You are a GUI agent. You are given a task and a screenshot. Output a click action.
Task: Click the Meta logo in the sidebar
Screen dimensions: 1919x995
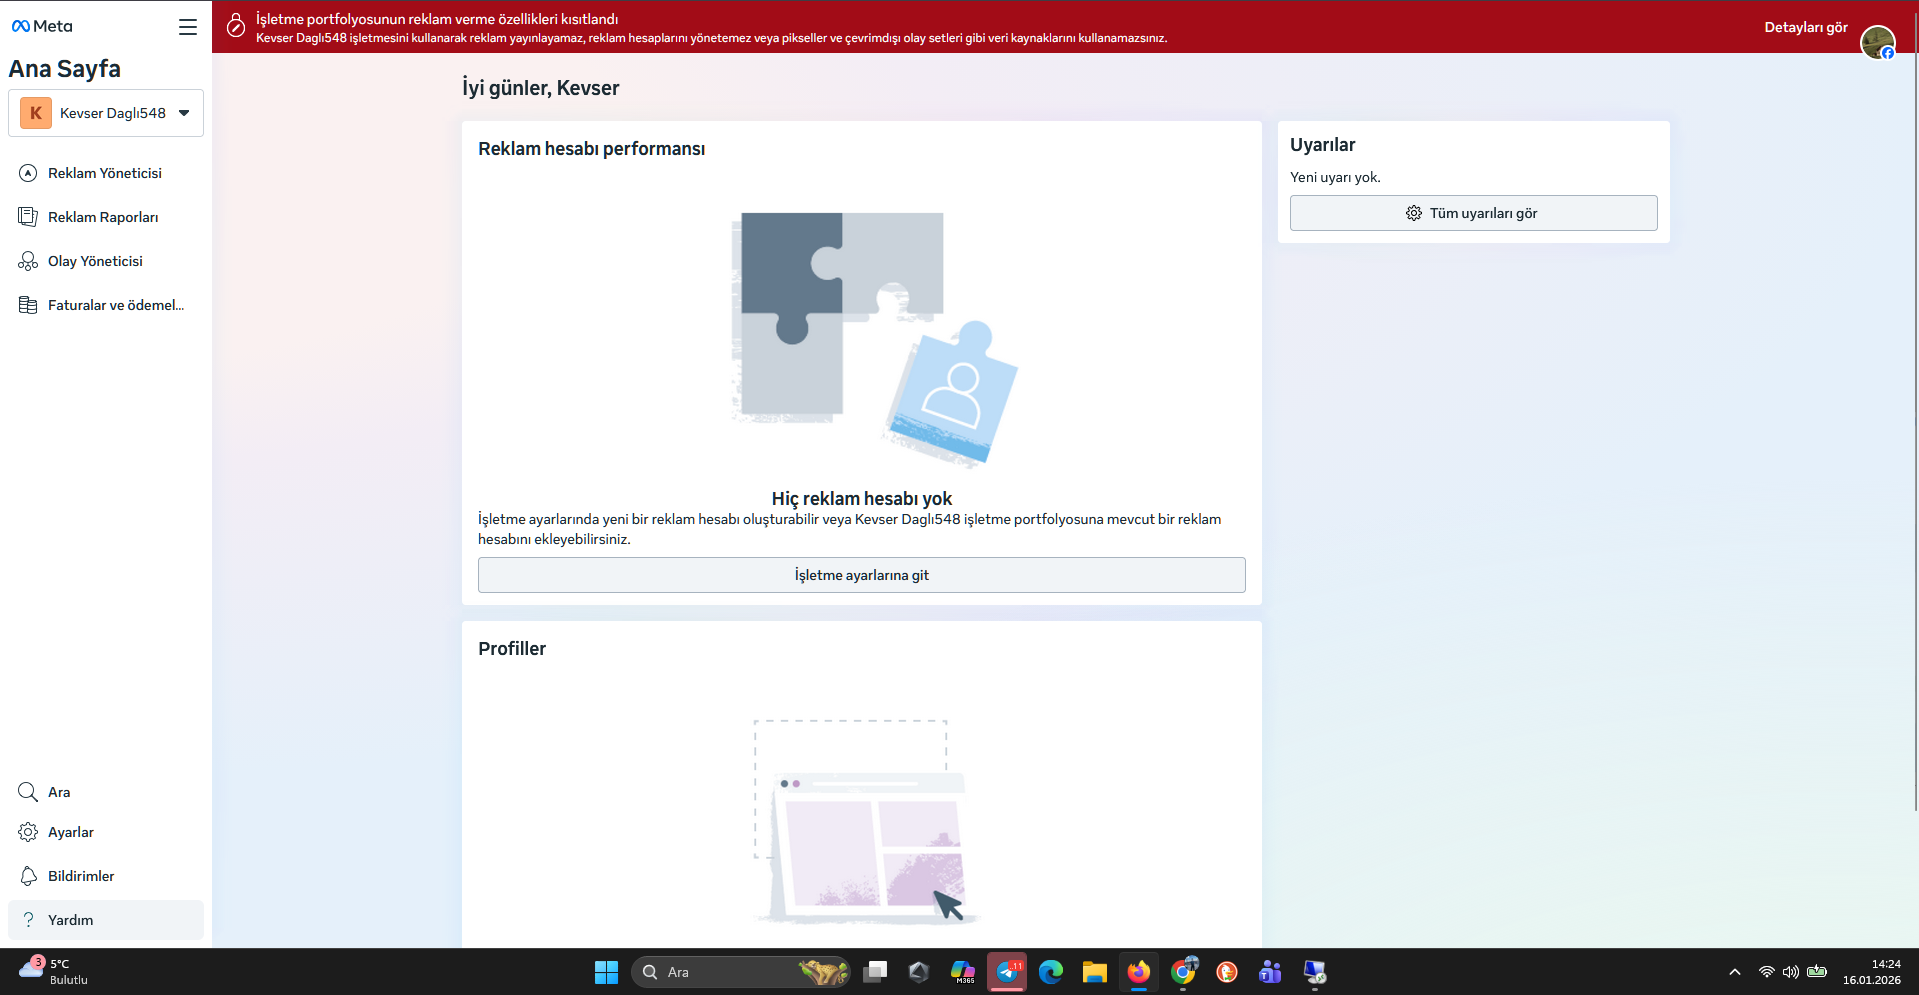pyautogui.click(x=42, y=27)
